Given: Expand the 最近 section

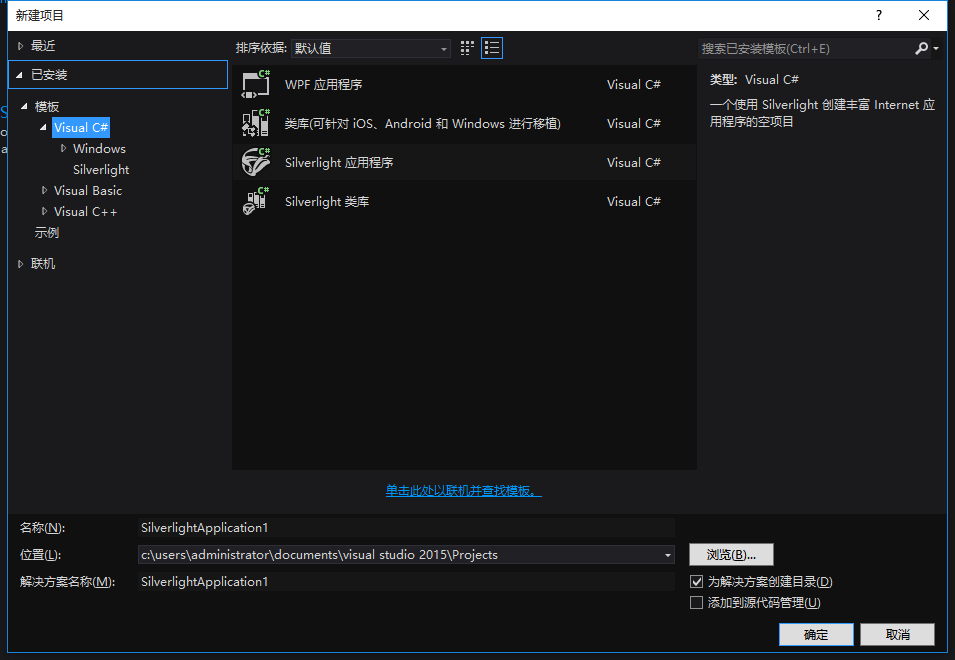Looking at the screenshot, I should pyautogui.click(x=20, y=46).
